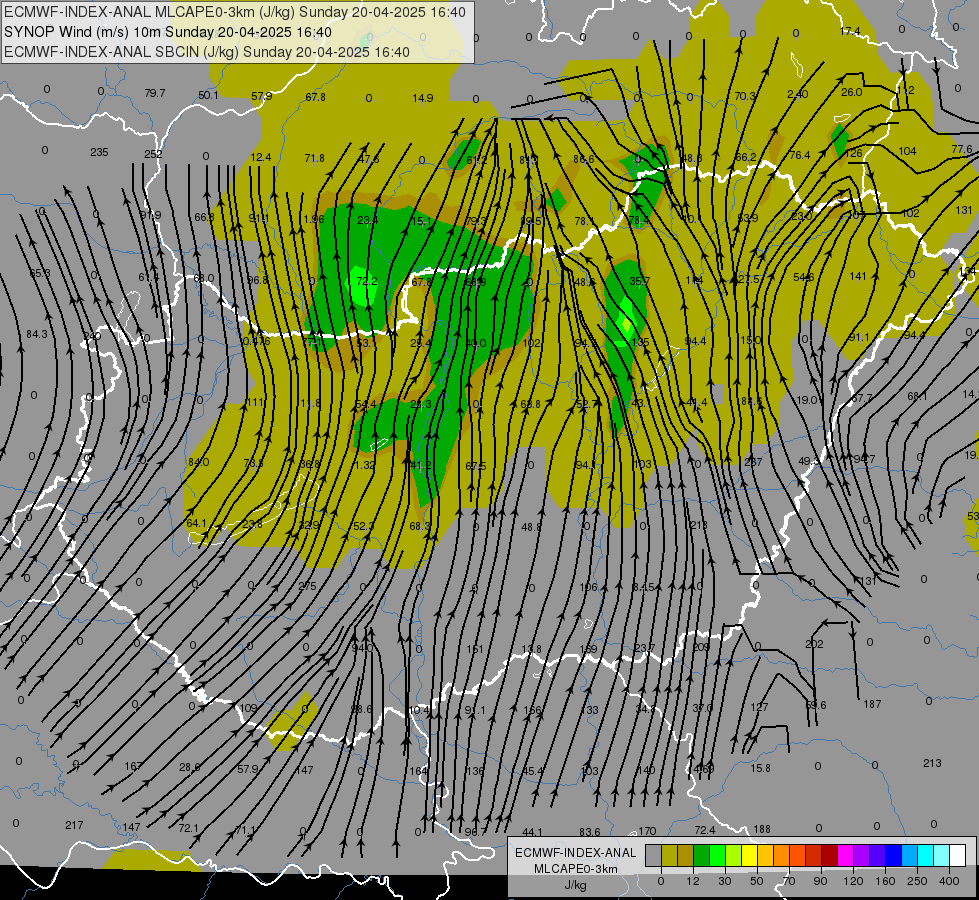Click the legend tick value '90'
Screen dimensions: 979x900
point(820,881)
